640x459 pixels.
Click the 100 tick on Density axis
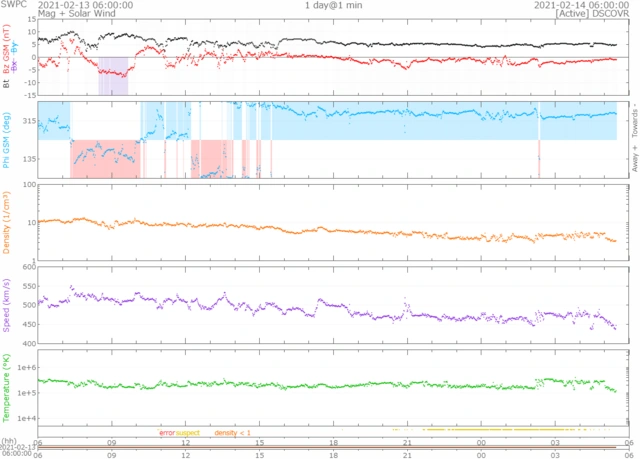29,185
